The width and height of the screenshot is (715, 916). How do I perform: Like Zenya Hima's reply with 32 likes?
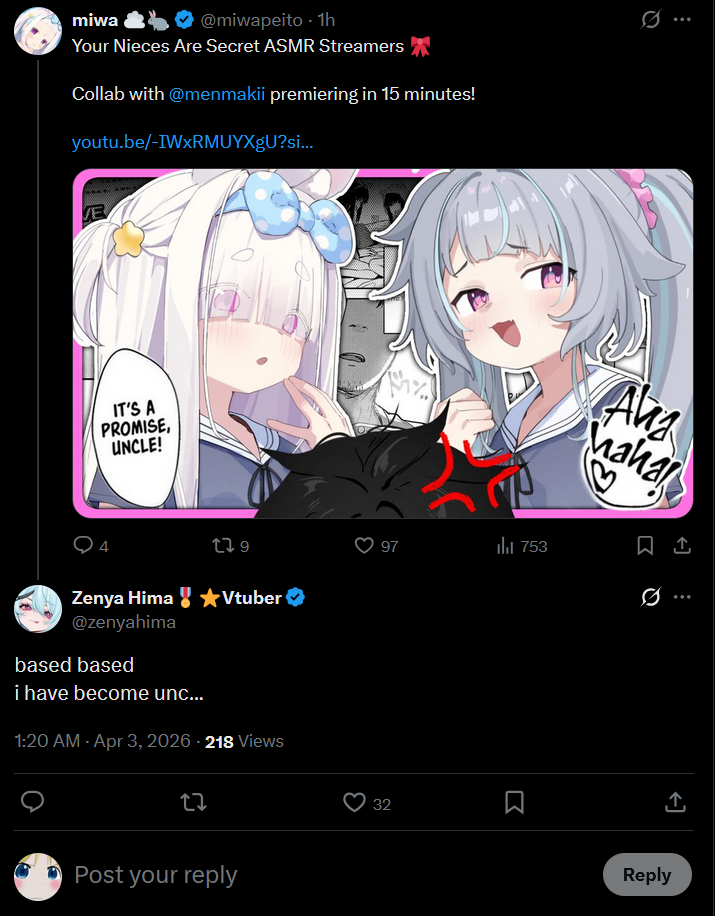[x=354, y=802]
